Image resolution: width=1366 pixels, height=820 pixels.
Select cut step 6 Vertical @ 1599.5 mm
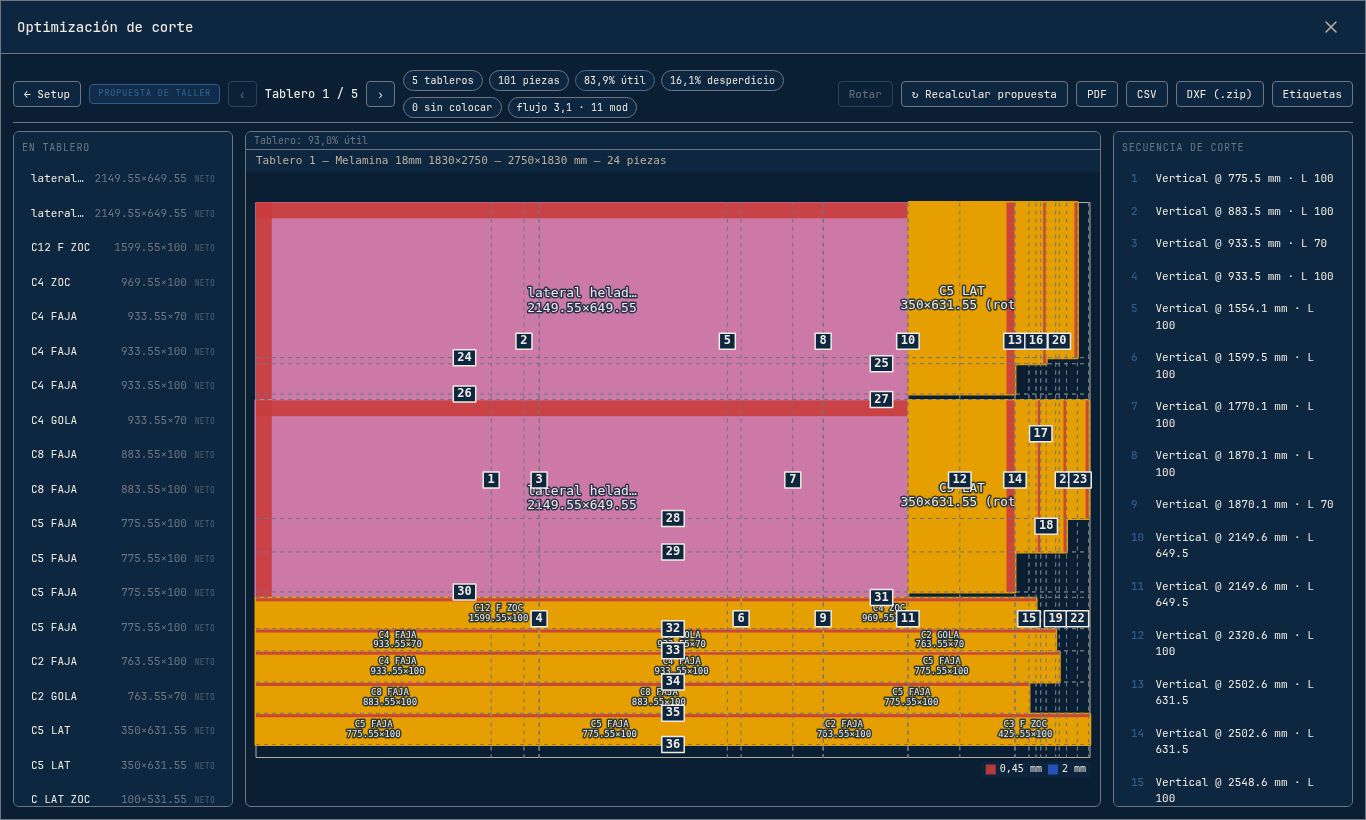click(1232, 366)
